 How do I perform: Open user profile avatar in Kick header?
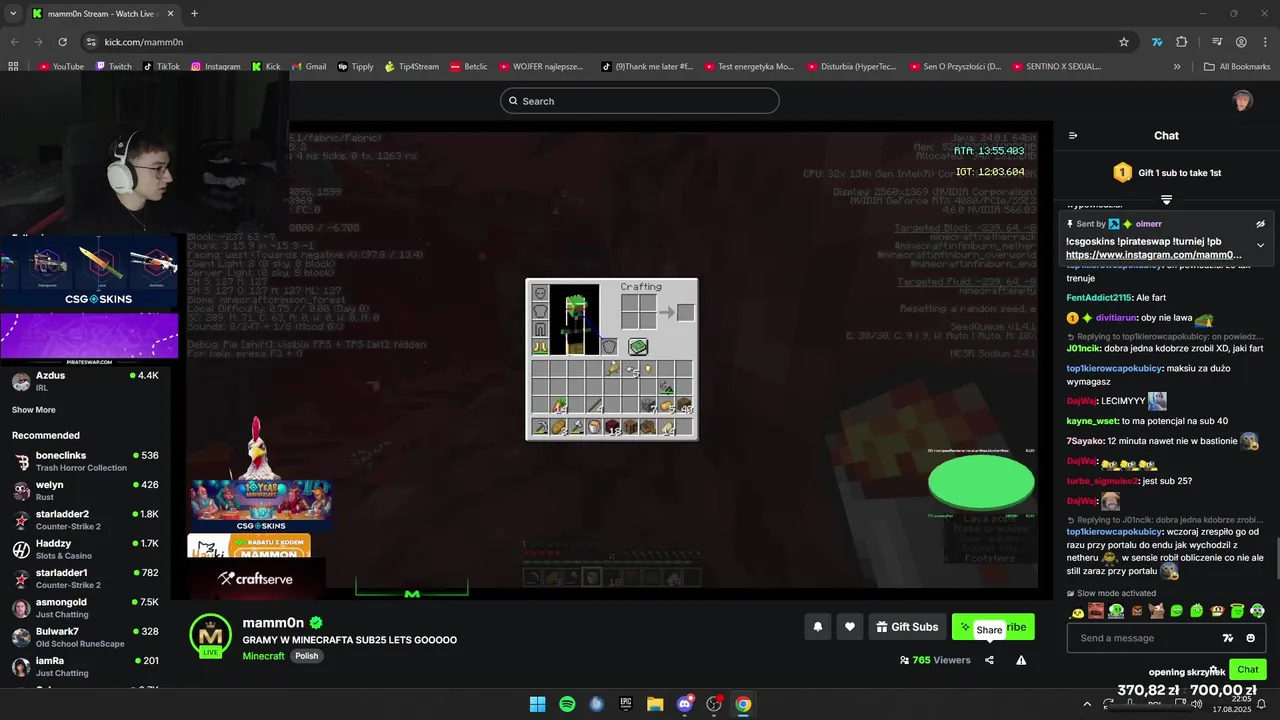(1242, 101)
